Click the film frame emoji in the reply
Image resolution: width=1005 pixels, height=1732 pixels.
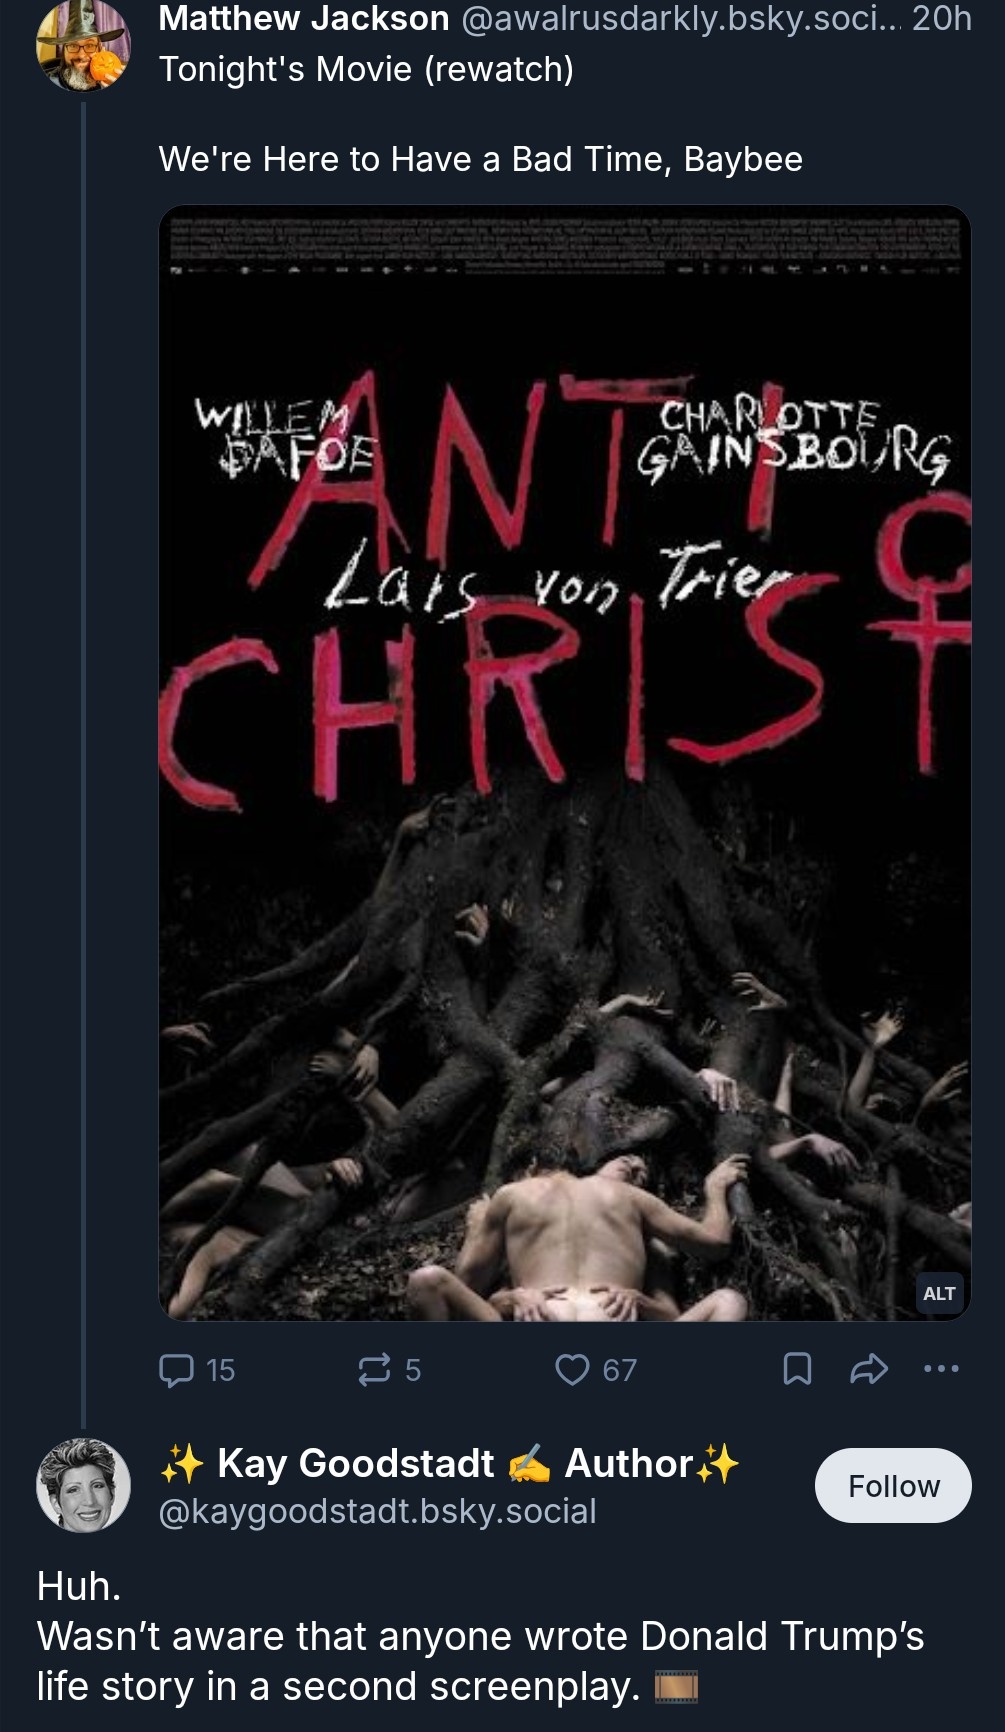(x=676, y=1687)
